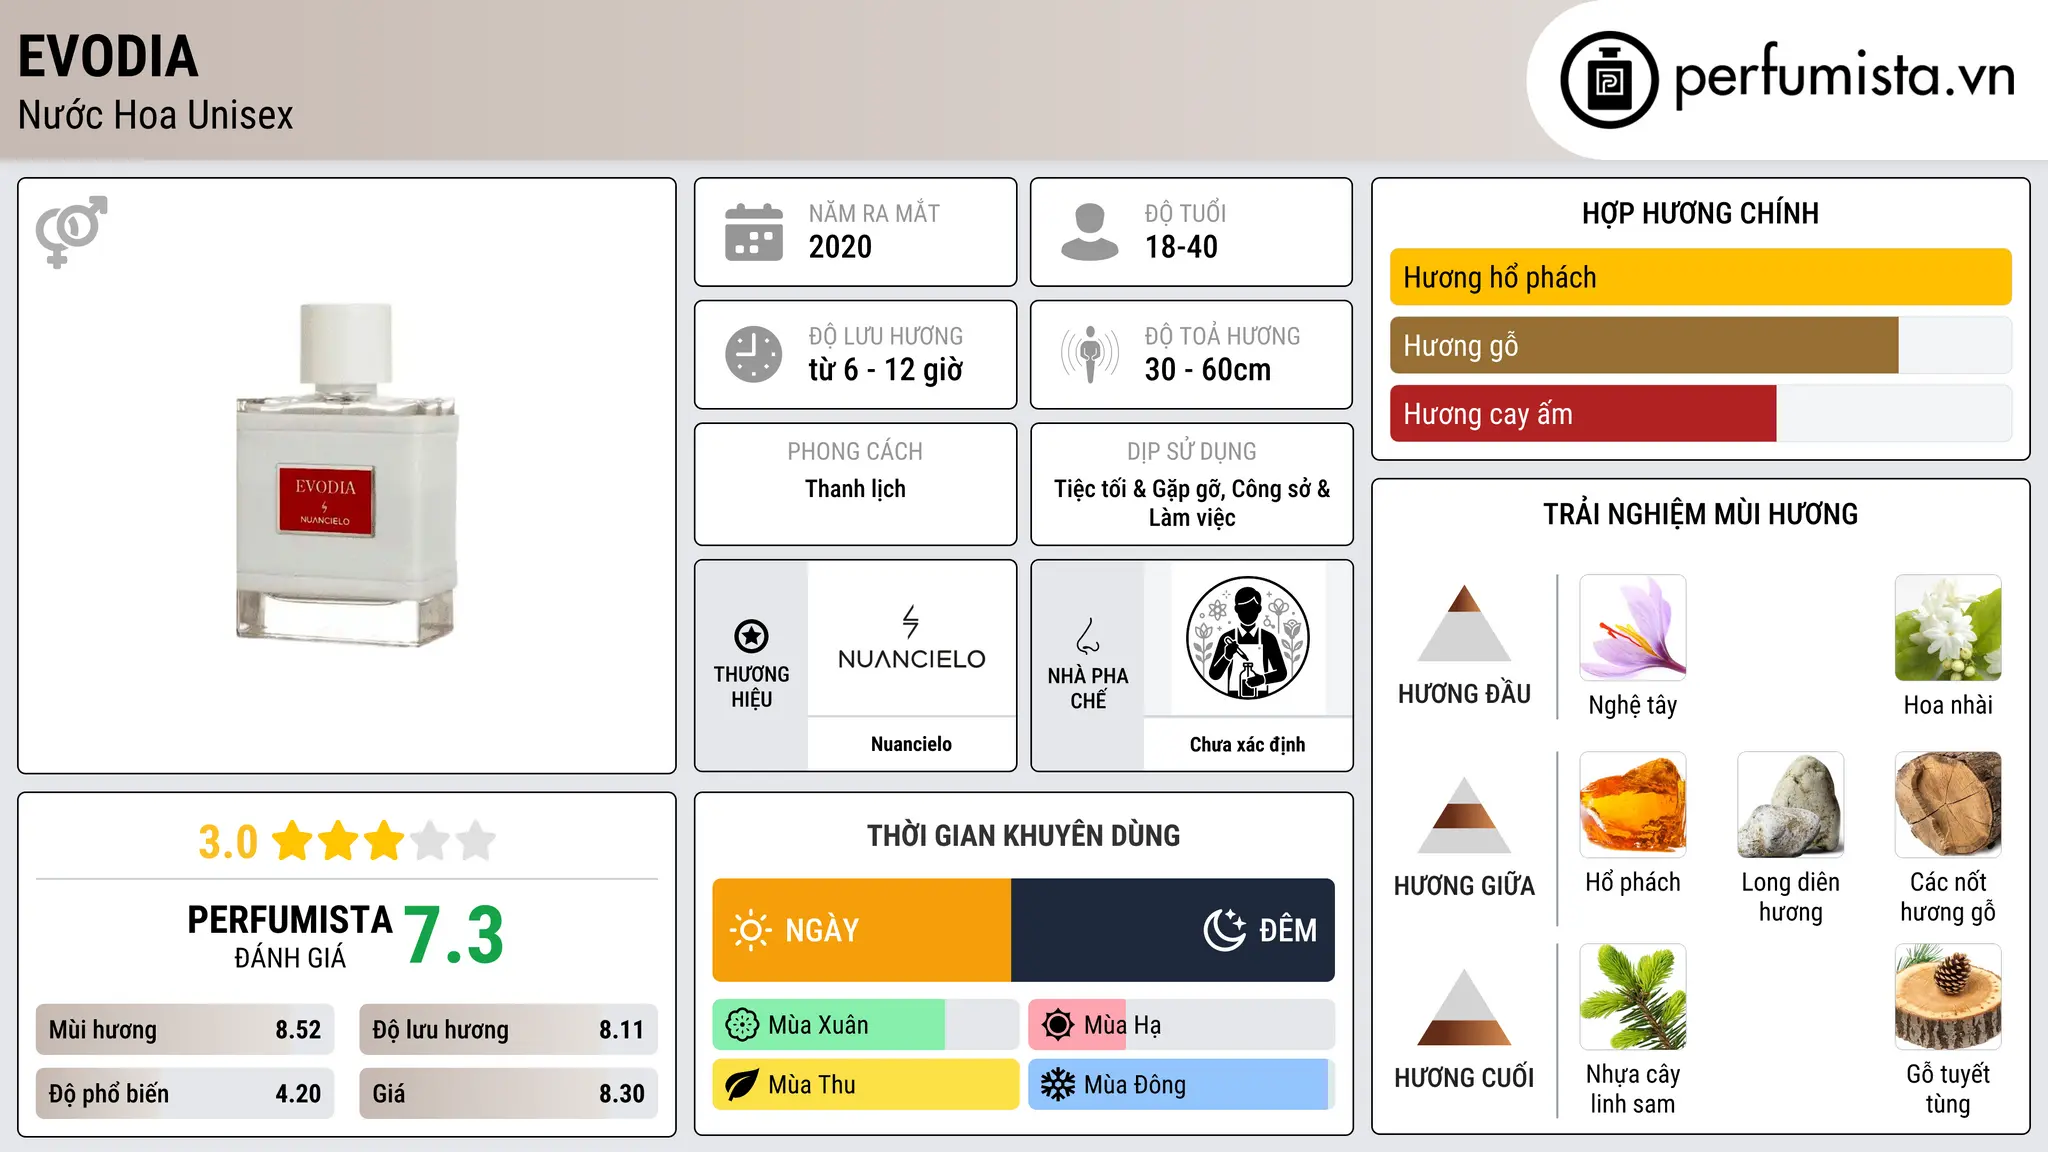Click the green 7.3 Perfumista score

454,935
